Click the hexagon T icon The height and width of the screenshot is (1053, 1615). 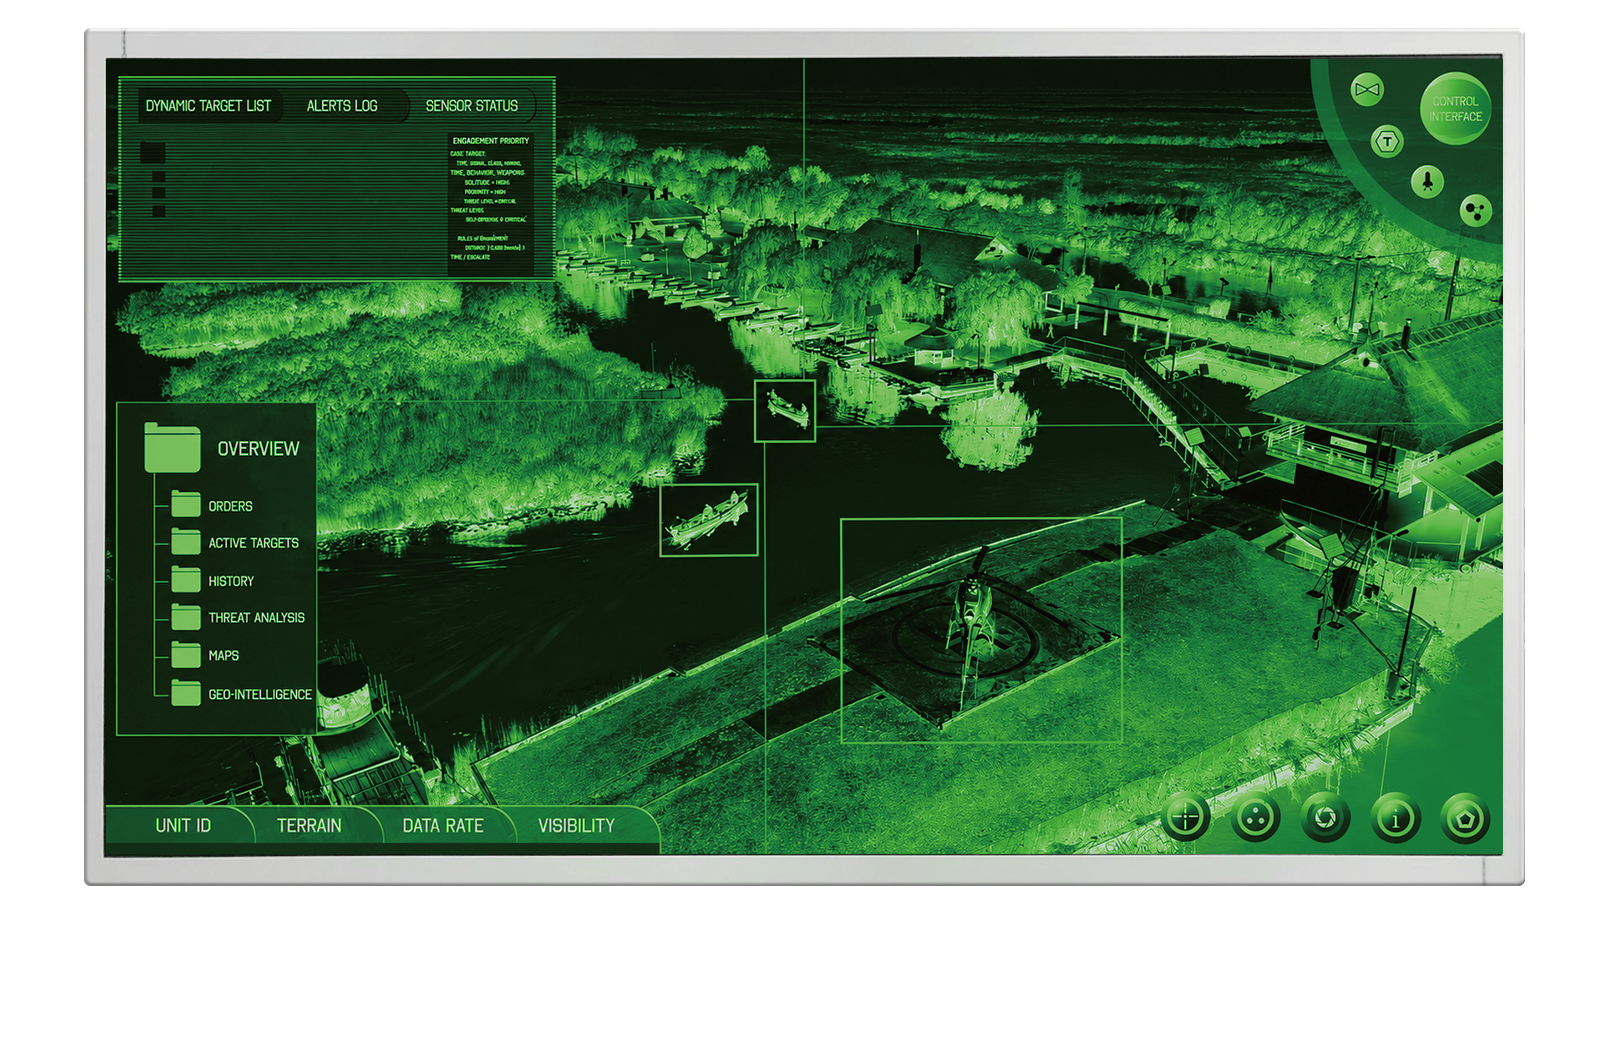[1387, 142]
